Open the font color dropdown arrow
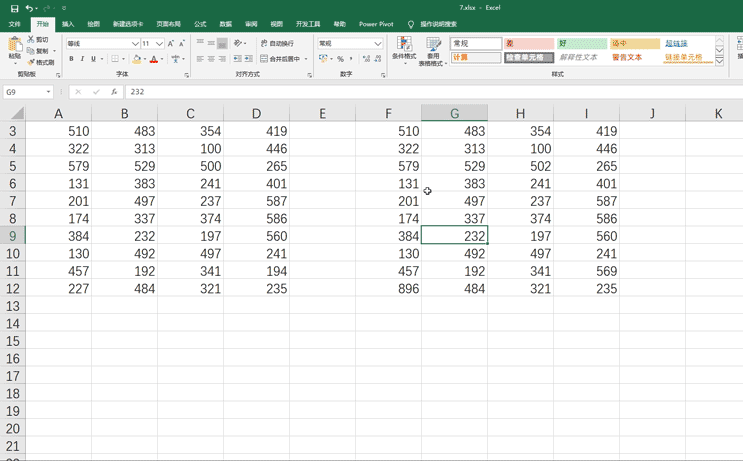Viewport: 743px width, 461px height. tap(162, 59)
